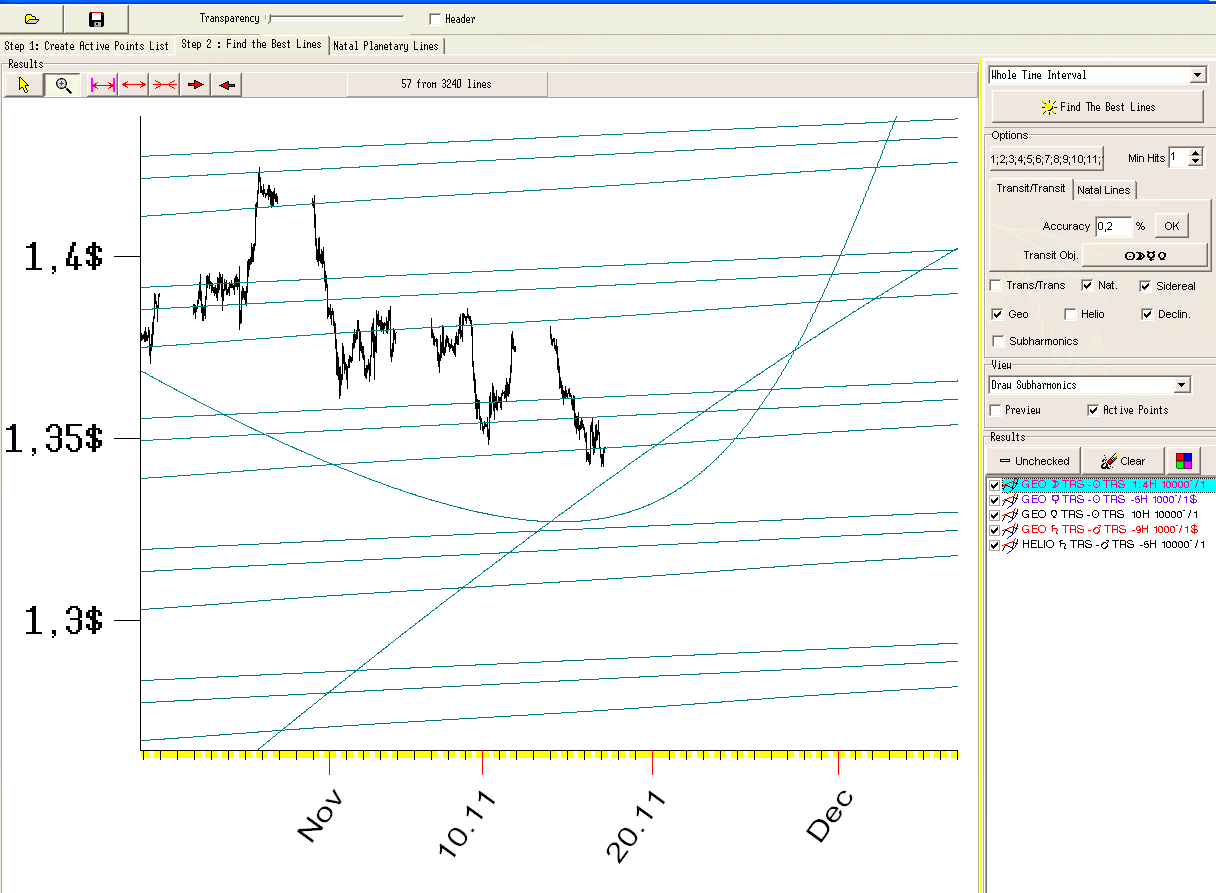Toggle the Helio checkbox

point(1070,314)
